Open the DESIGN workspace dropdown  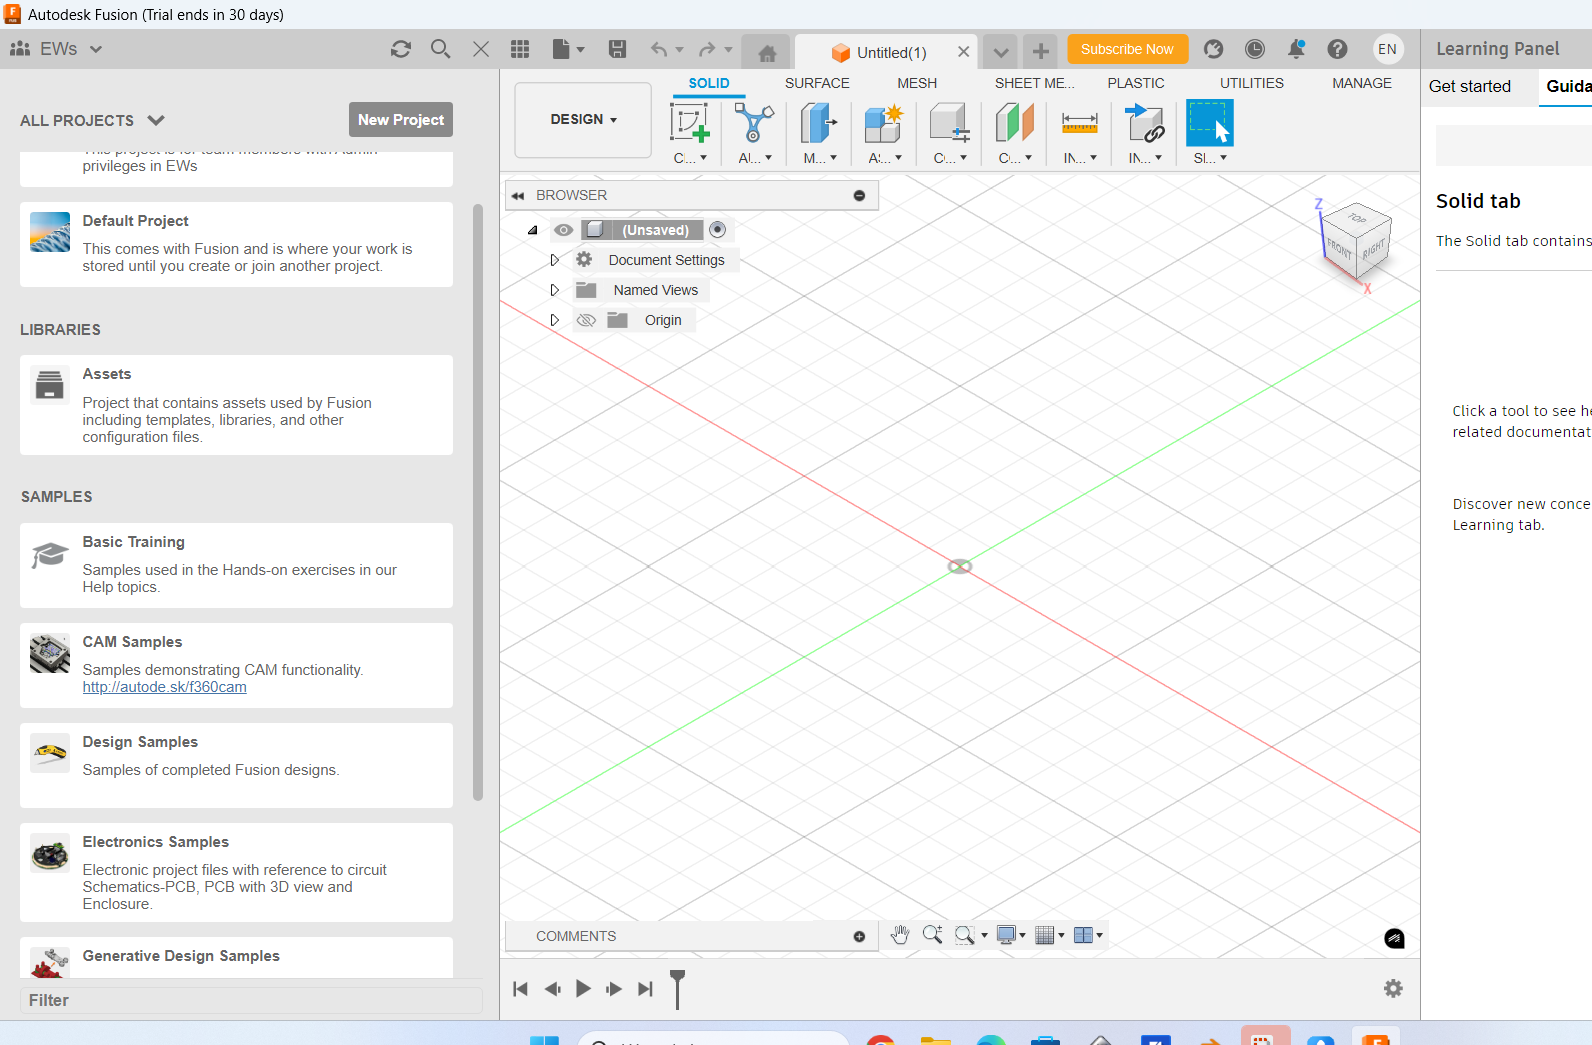click(583, 120)
